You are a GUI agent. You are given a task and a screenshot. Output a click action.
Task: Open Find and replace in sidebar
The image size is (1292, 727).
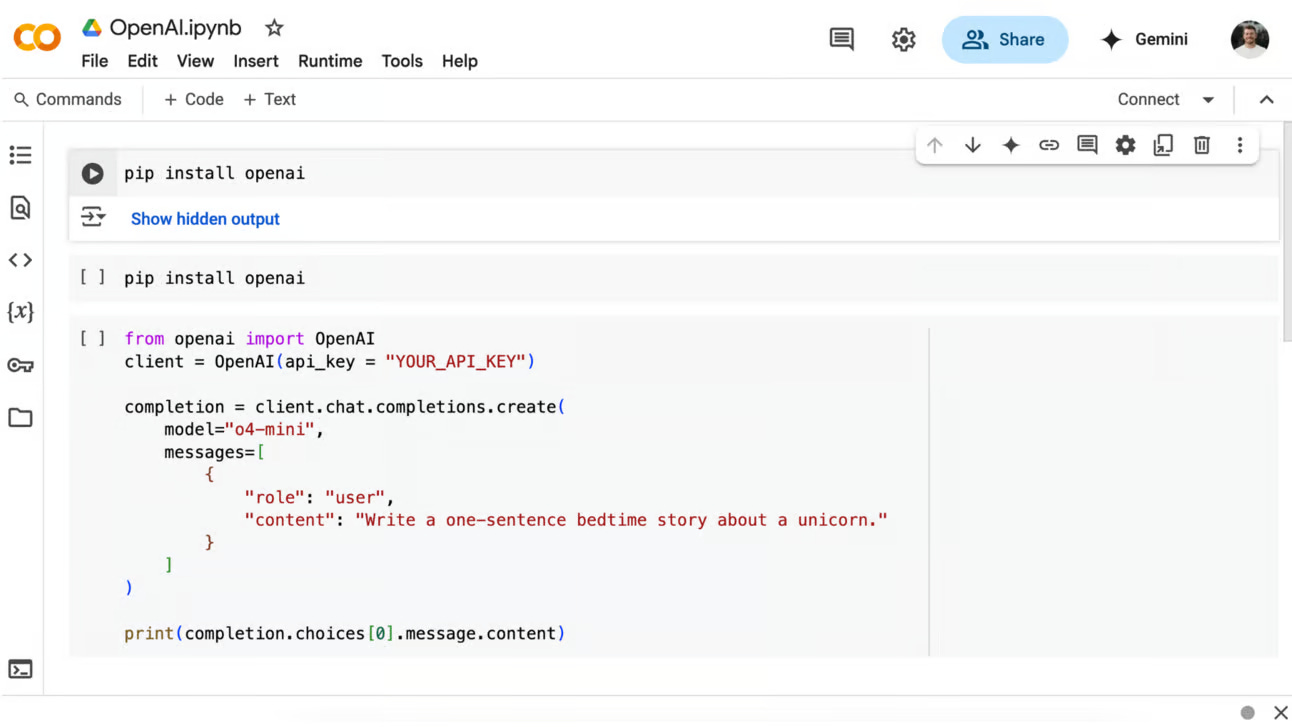tap(20, 208)
